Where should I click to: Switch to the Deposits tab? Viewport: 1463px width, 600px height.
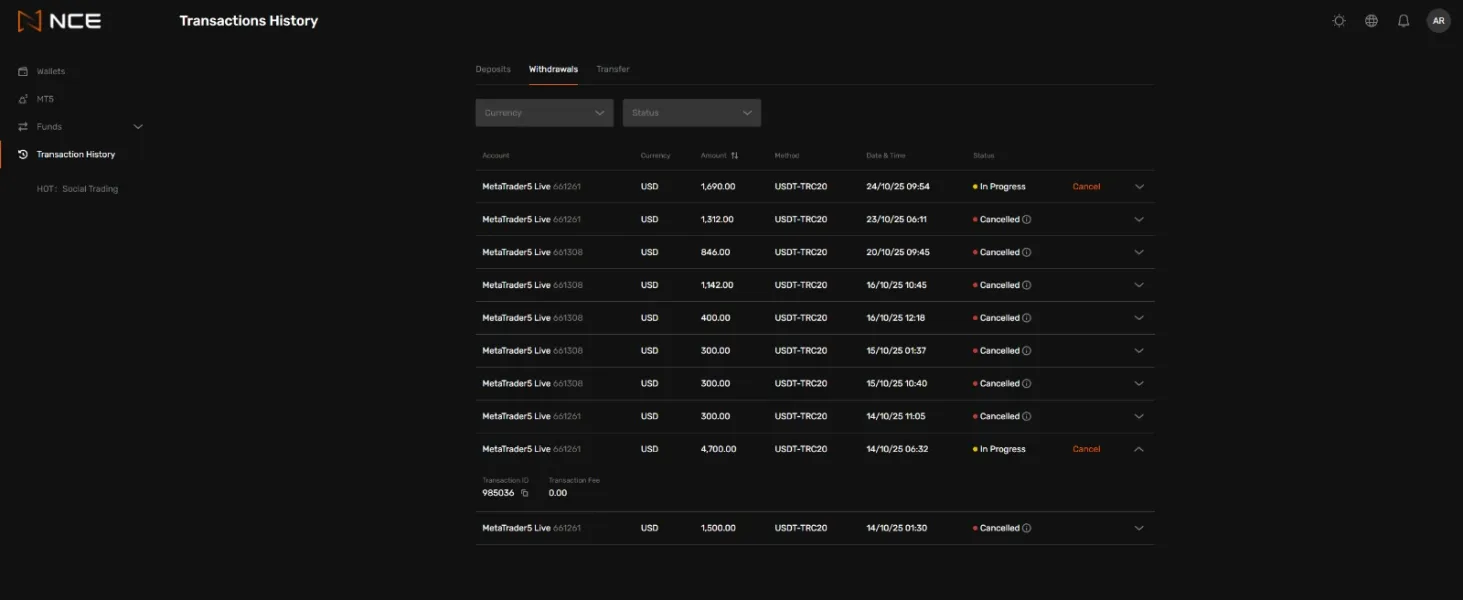(493, 69)
